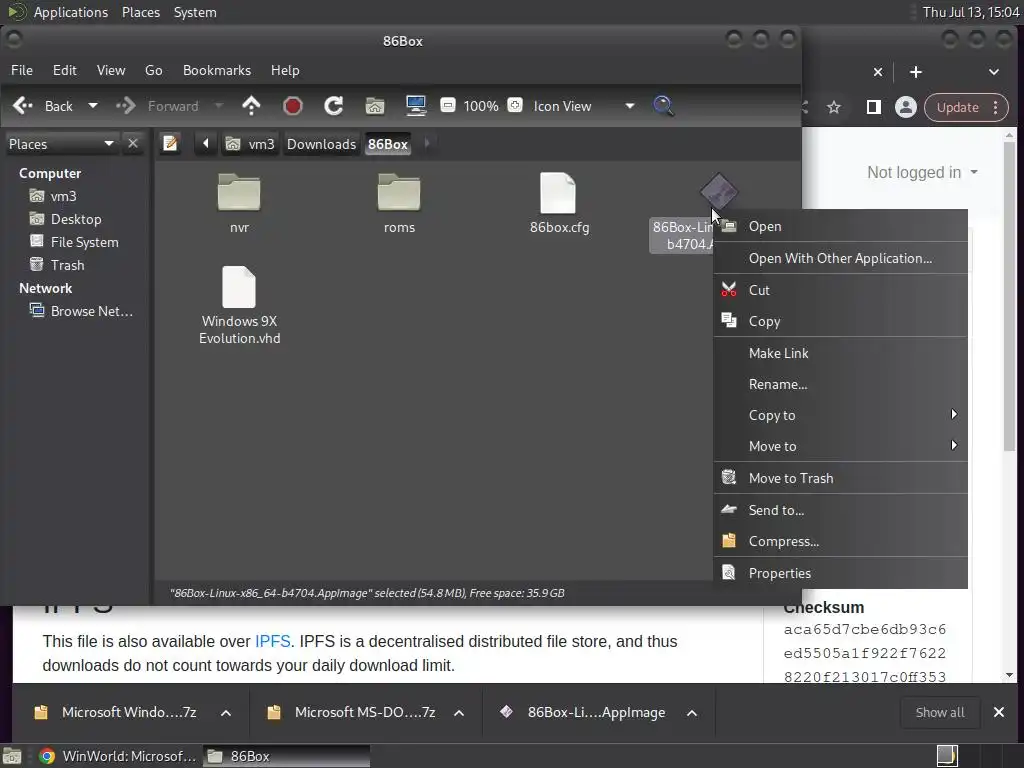This screenshot has height=768, width=1024.
Task: Open the Bookmarks menu
Action: pos(217,70)
